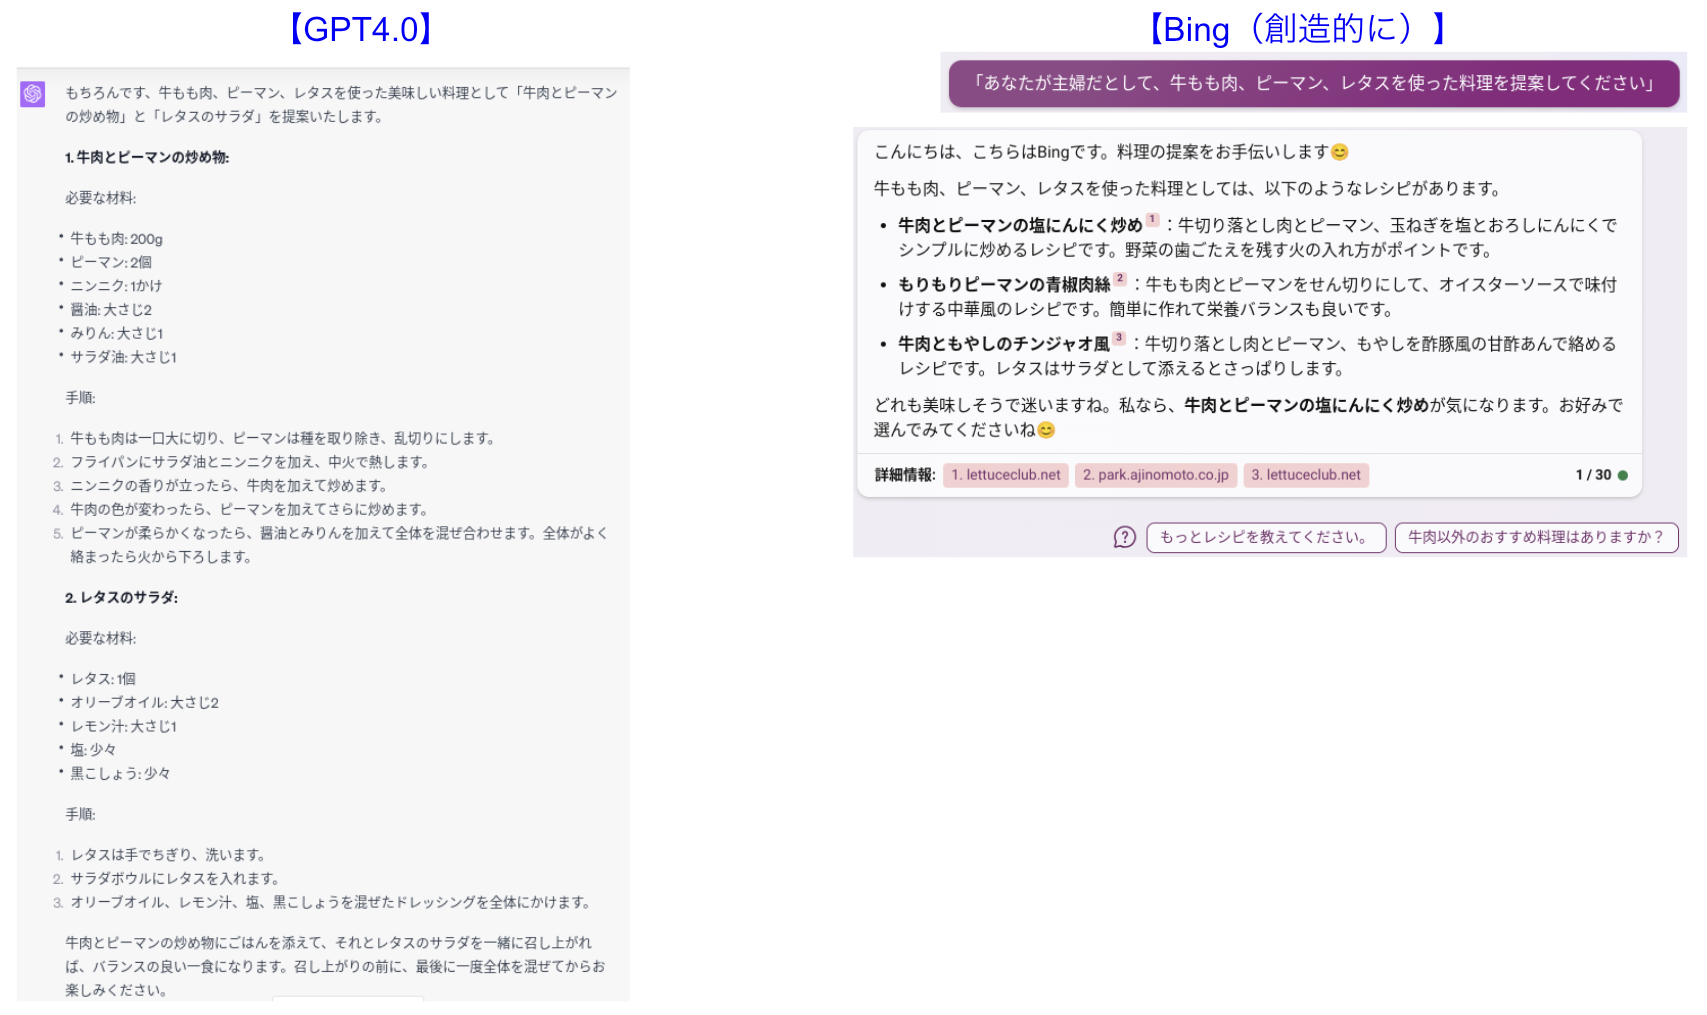This screenshot has width=1707, height=1015.
Task: Click ingredient 塩: 少々
Action: click(x=93, y=750)
